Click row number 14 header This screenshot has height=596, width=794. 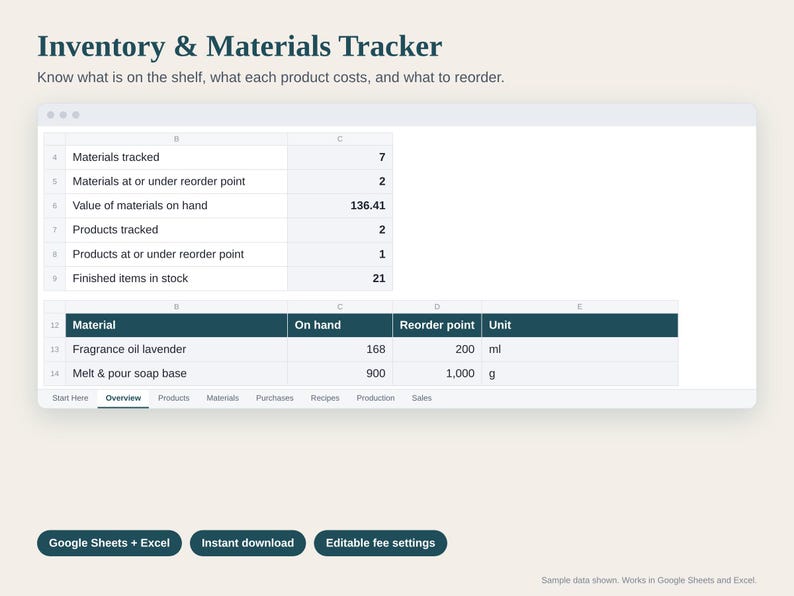(55, 374)
